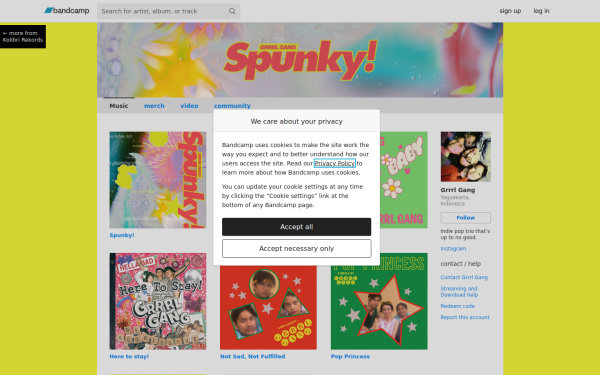Image resolution: width=600 pixels, height=375 pixels.
Task: Go back to more from Kolibri Rekords
Action: (23, 36)
